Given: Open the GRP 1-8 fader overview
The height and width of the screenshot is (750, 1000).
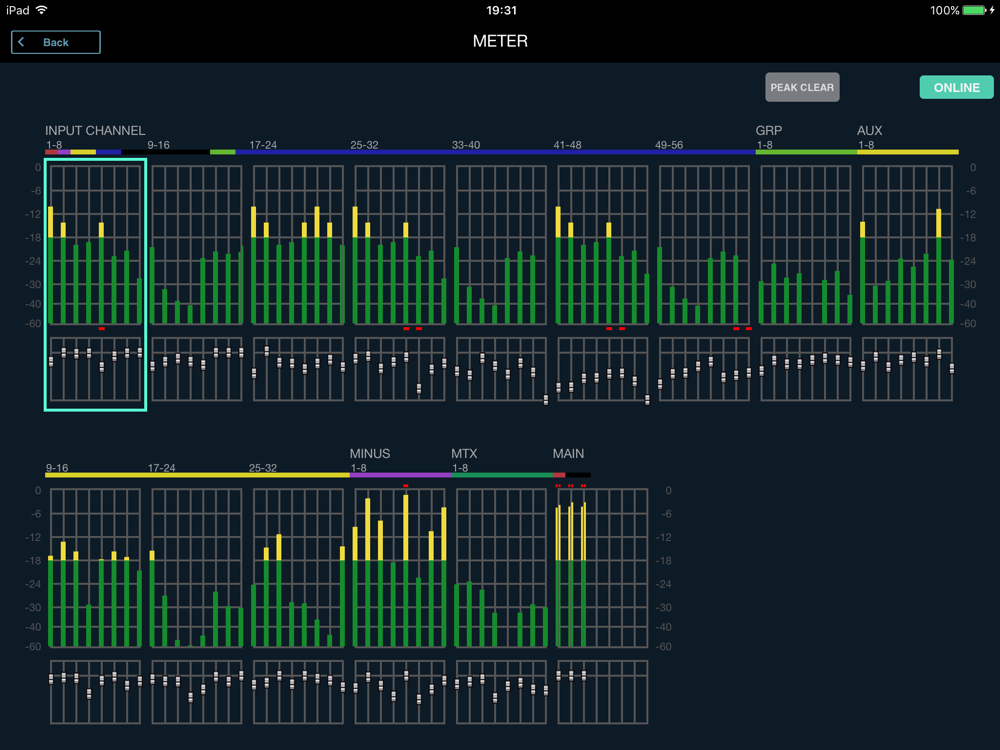Looking at the screenshot, I should click(806, 369).
